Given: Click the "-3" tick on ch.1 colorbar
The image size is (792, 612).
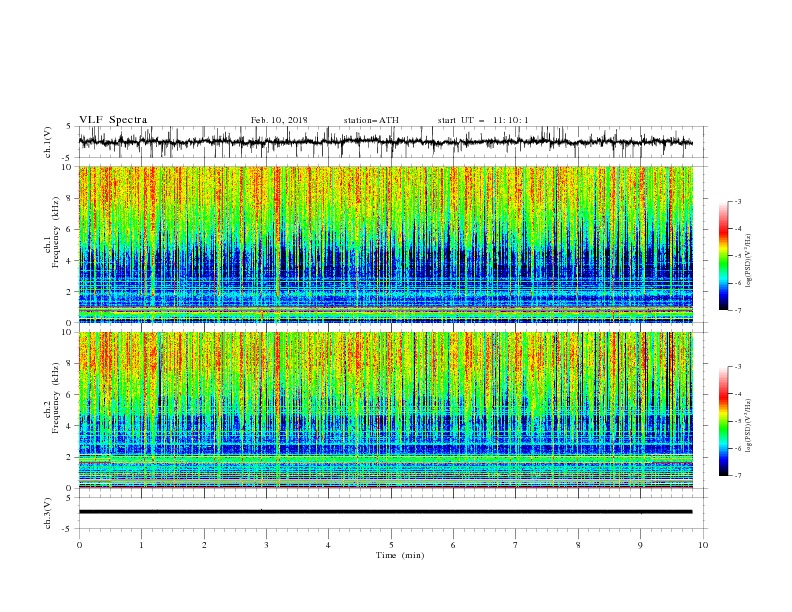Looking at the screenshot, I should click(738, 201).
